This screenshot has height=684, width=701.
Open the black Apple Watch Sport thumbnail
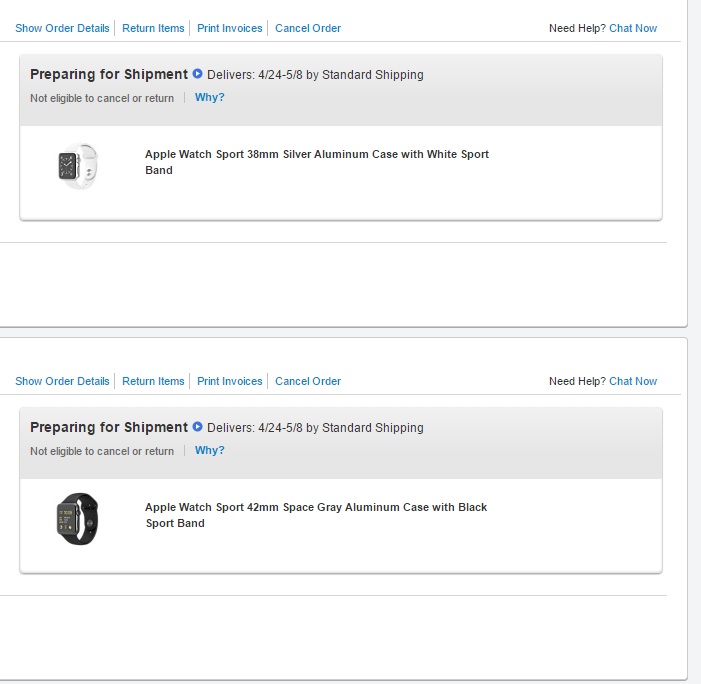(78, 519)
